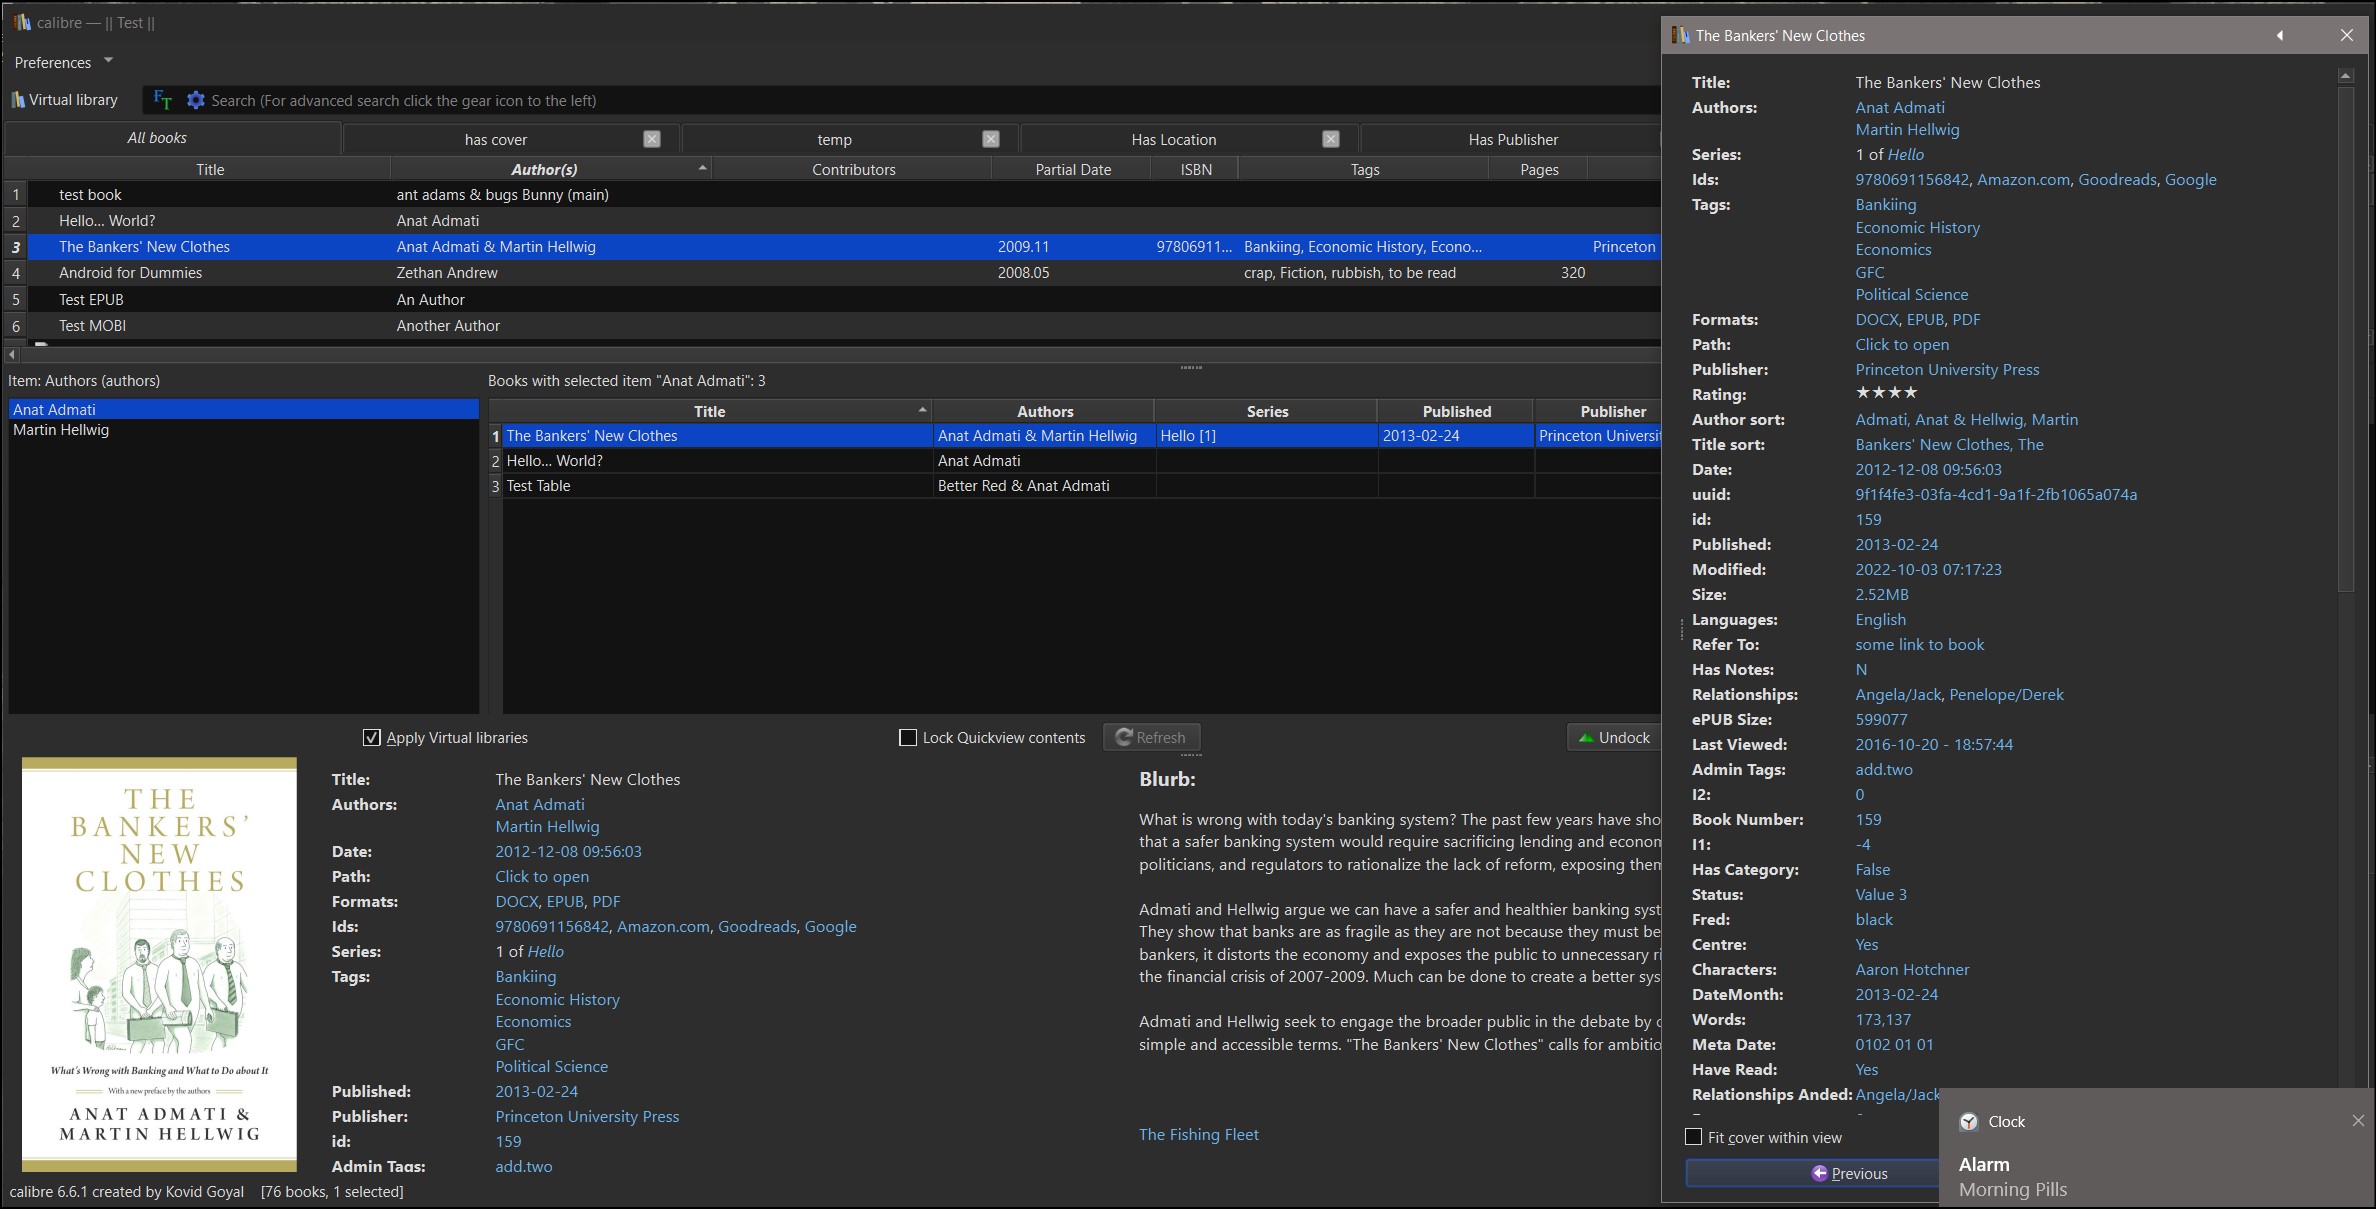Screen dimensions: 2376x1209
Task: Click the Virtual library books icon
Action: 18,100
